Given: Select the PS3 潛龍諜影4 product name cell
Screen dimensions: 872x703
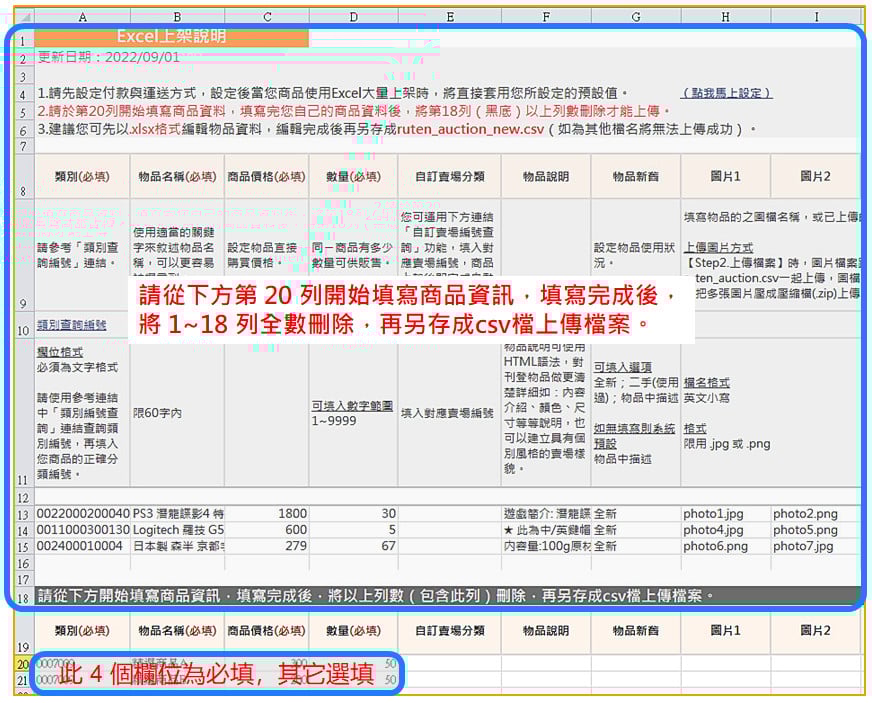Looking at the screenshot, I should tap(177, 514).
